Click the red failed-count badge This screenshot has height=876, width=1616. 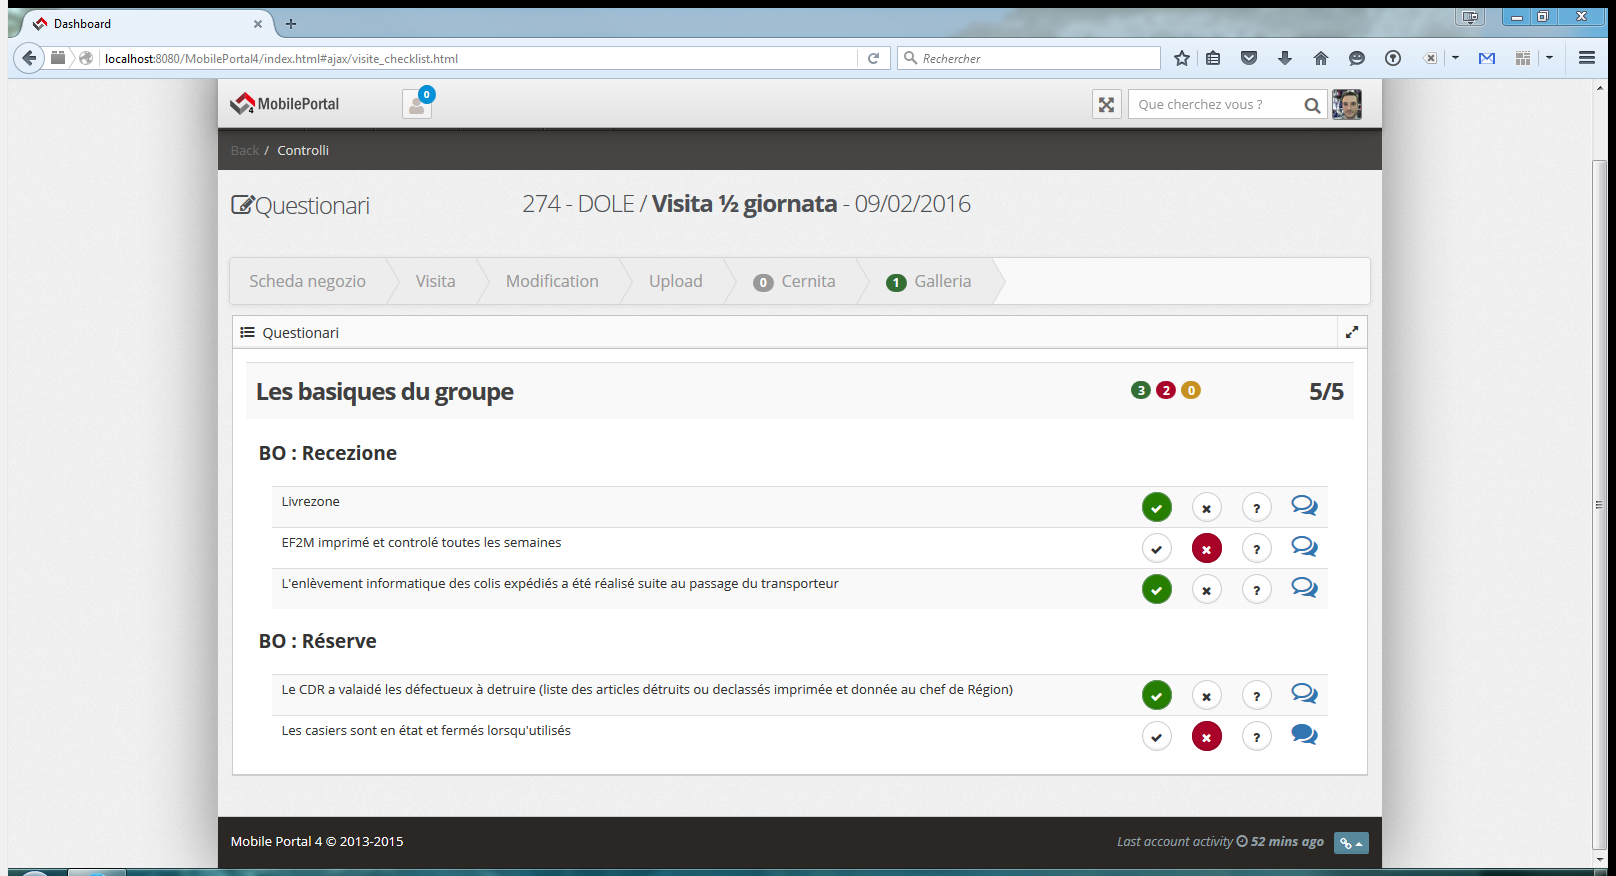(x=1165, y=391)
